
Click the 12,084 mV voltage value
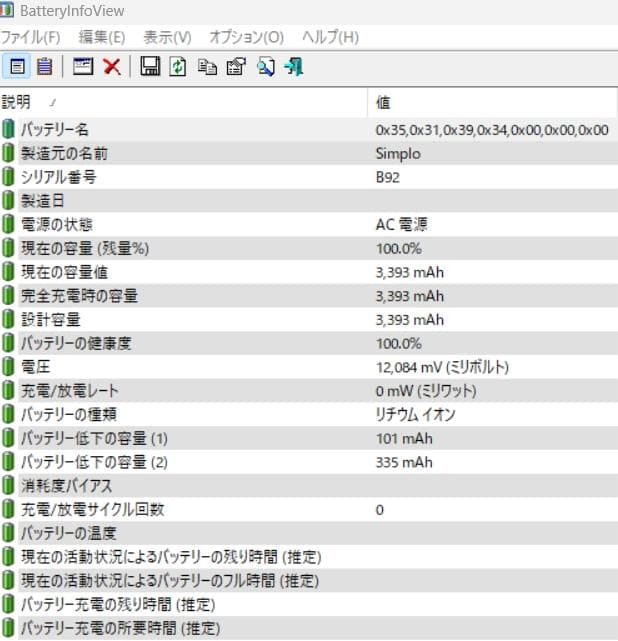tap(442, 367)
